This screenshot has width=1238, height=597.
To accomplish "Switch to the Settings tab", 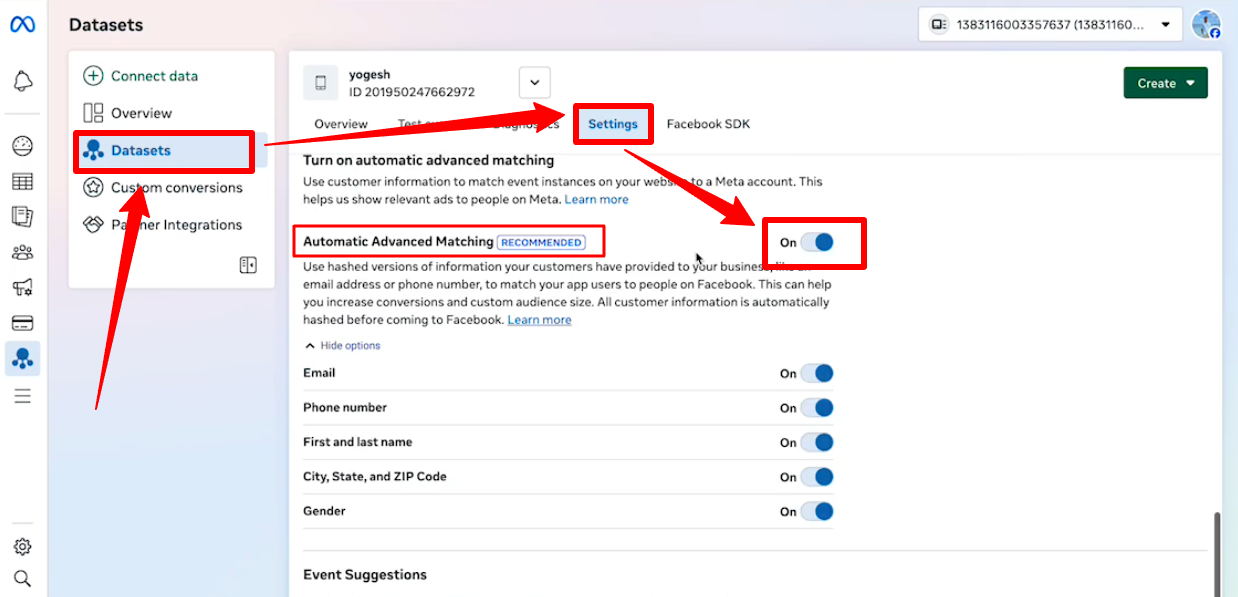I will click(x=613, y=124).
